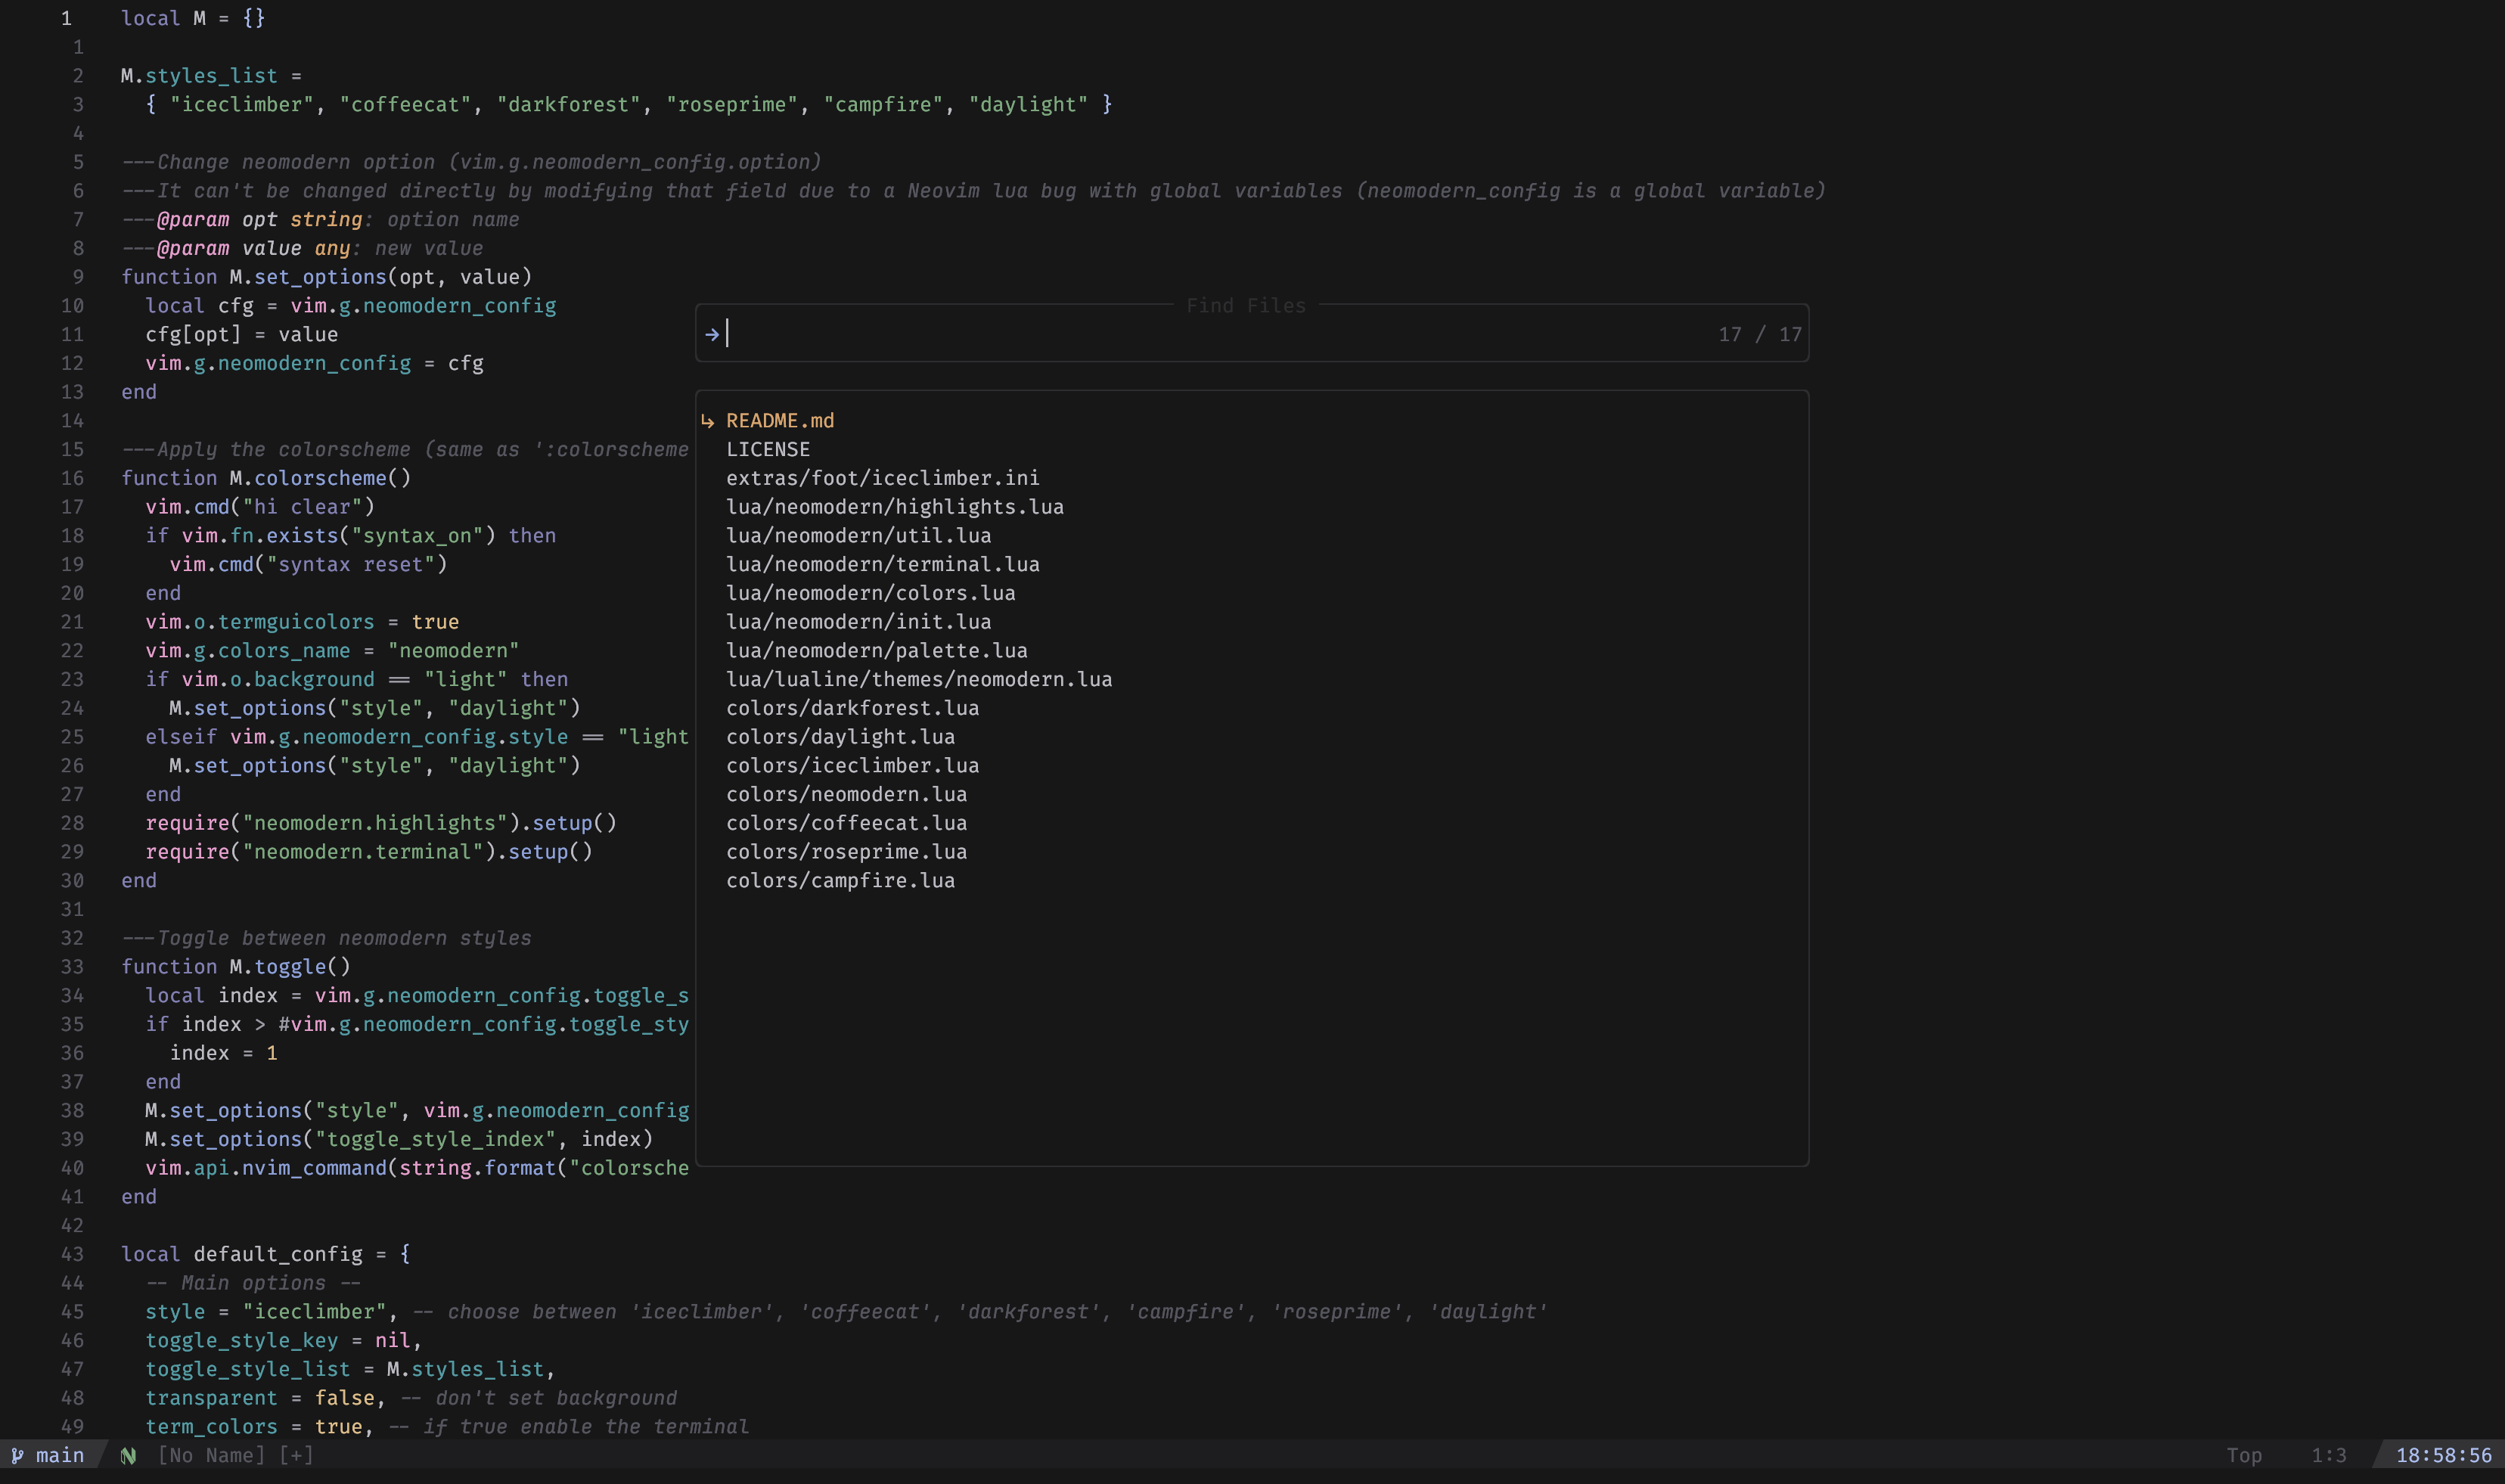The height and width of the screenshot is (1484, 2505).
Task: Click the main branch name in statusline
Action: pyautogui.click(x=60, y=1455)
